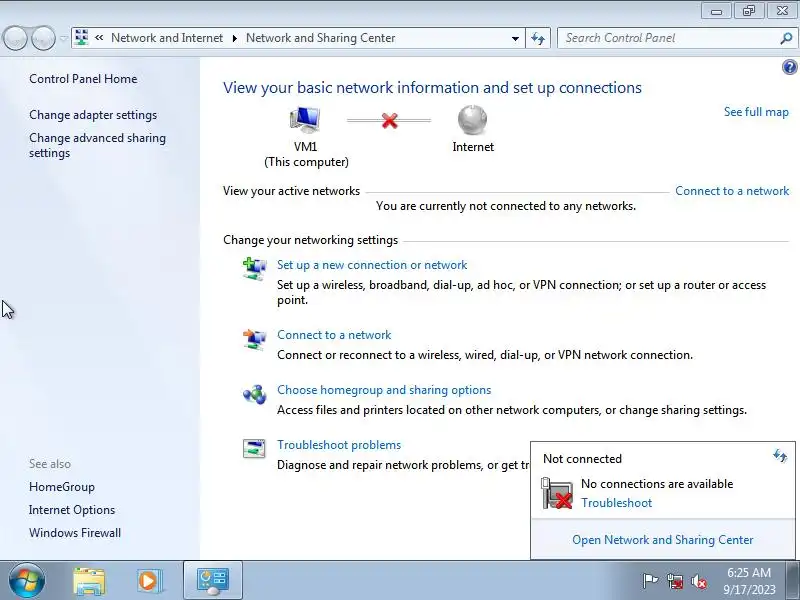Select Network and Sharing Center breadcrumb
The width and height of the screenshot is (800, 600).
point(320,38)
